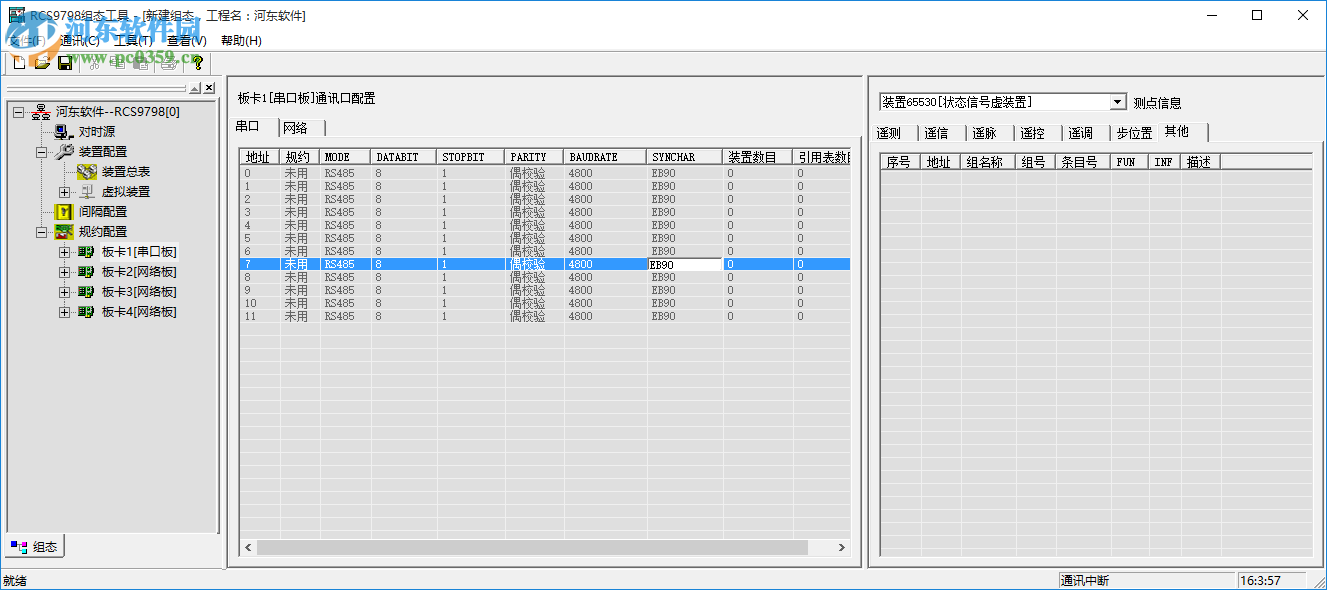1327x590 pixels.
Task: Select the 对时源 clock icon in the tree
Action: click(60, 131)
